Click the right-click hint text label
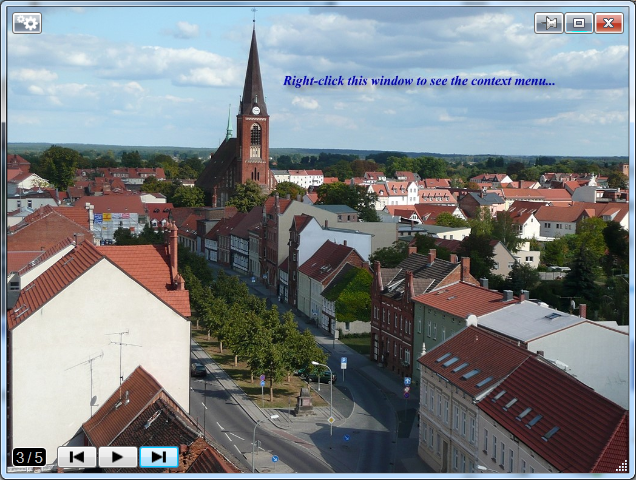Viewport: 636px width, 480px height. pos(419,81)
